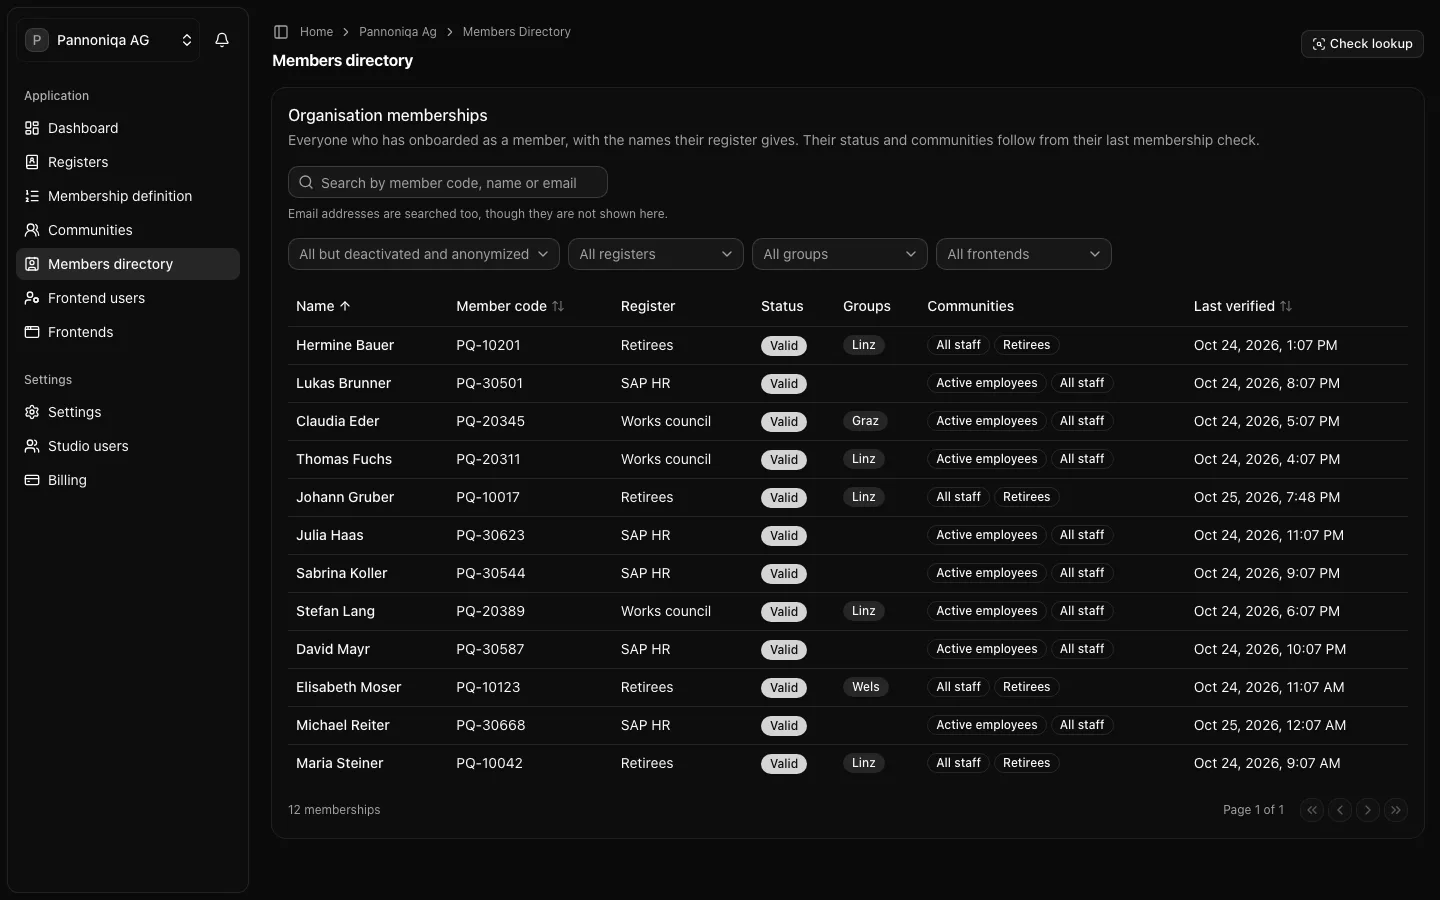This screenshot has height=900, width=1440.
Task: Click the Frontend users icon
Action: pyautogui.click(x=32, y=298)
